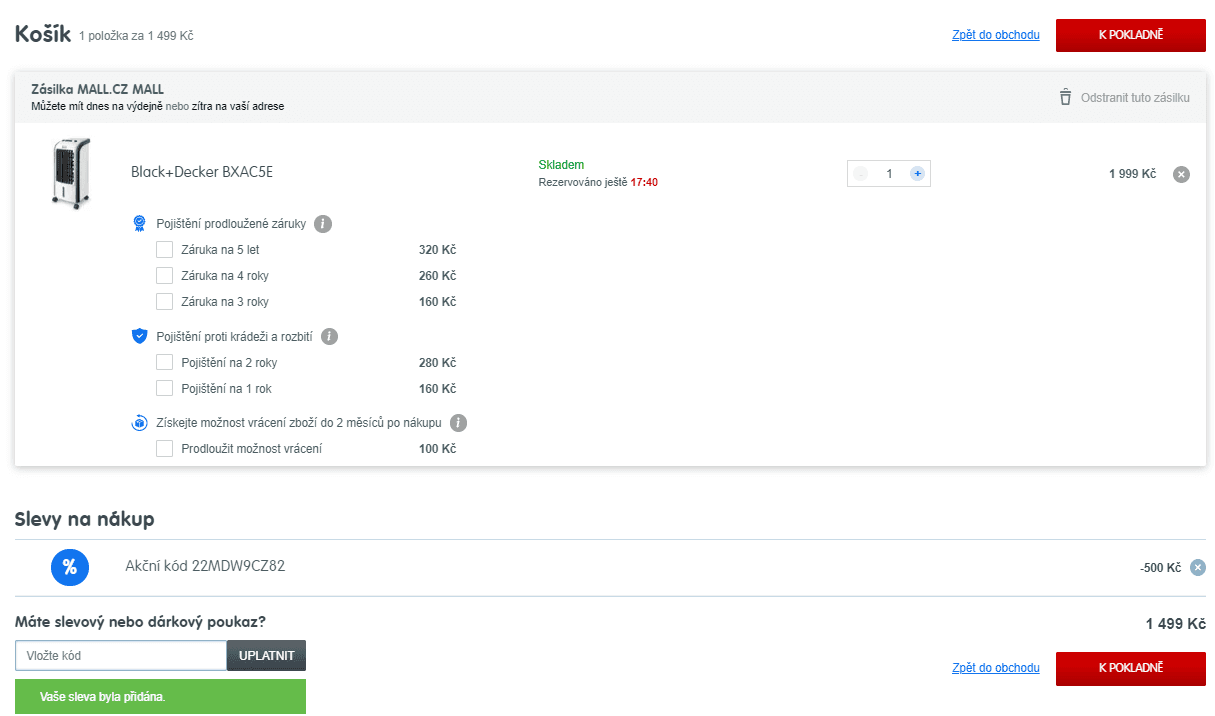
Task: Check the Záruka na 4 roky option
Action: point(165,276)
